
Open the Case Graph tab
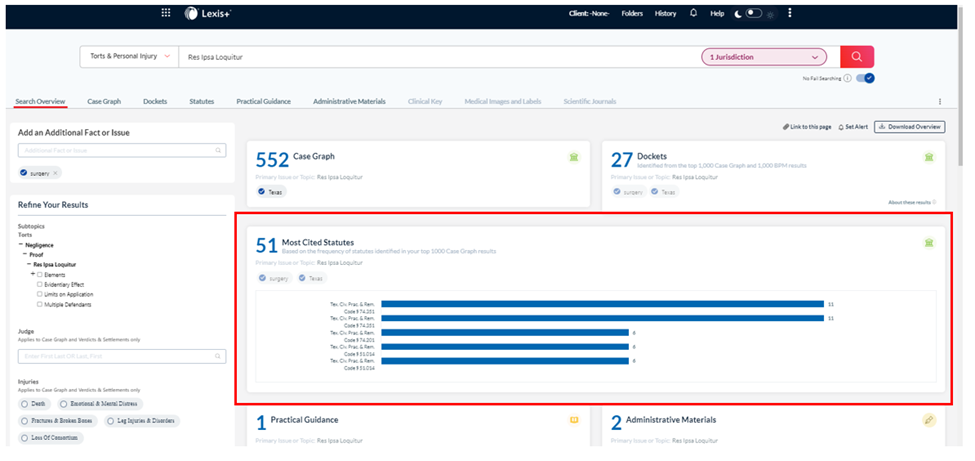(104, 101)
